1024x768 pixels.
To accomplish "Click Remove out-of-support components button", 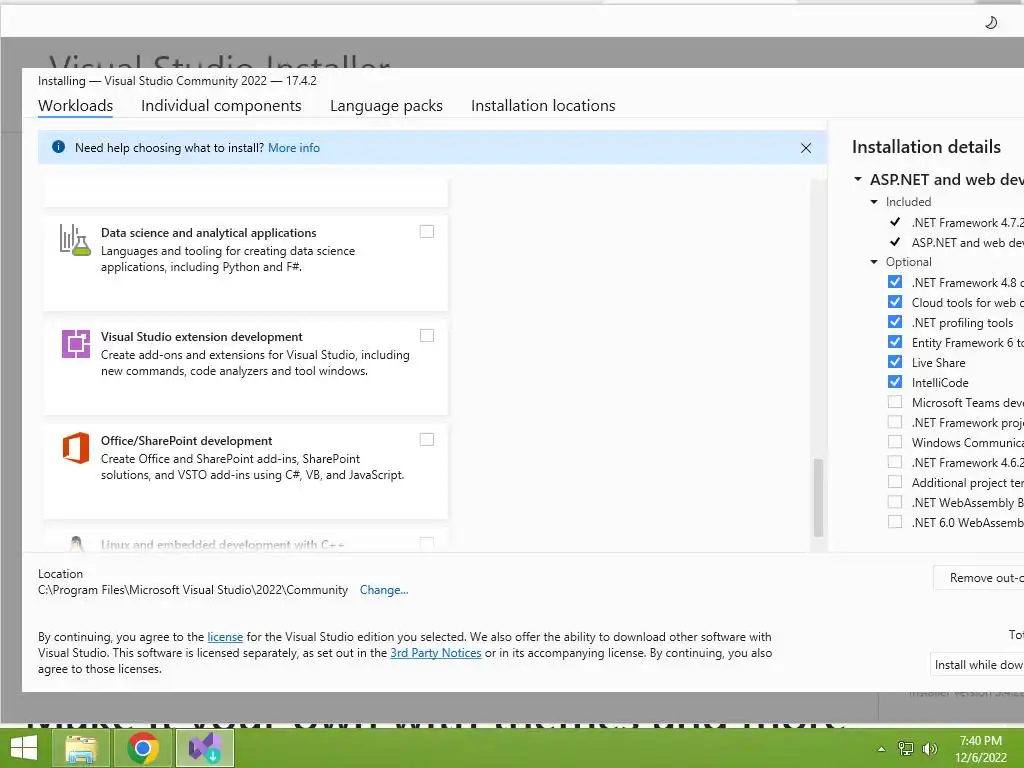I will pyautogui.click(x=979, y=578).
